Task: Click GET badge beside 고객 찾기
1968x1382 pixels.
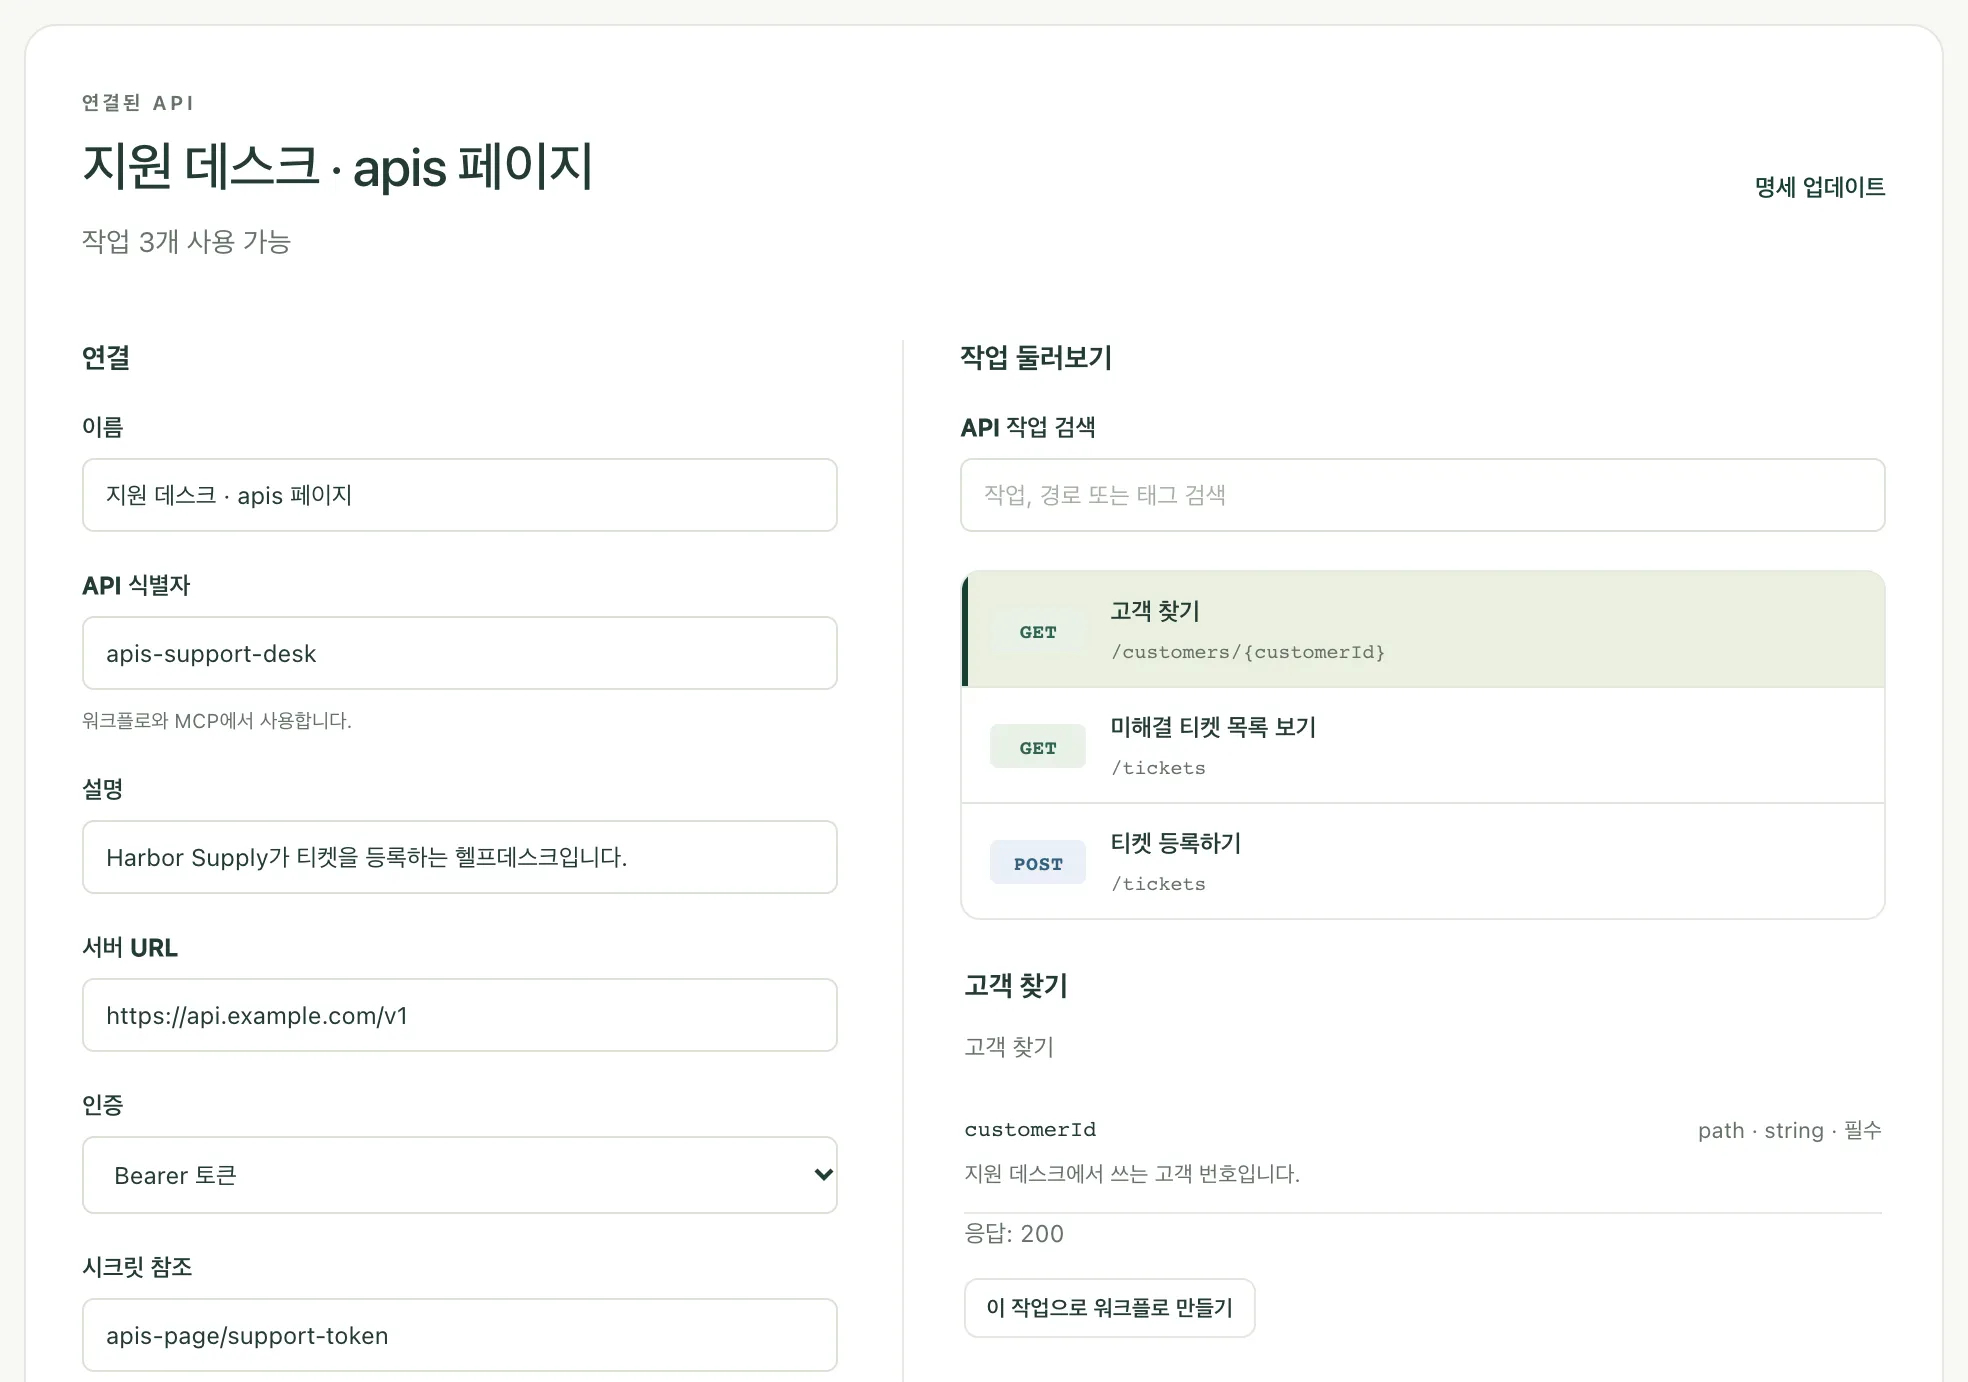Action: click(x=1038, y=631)
